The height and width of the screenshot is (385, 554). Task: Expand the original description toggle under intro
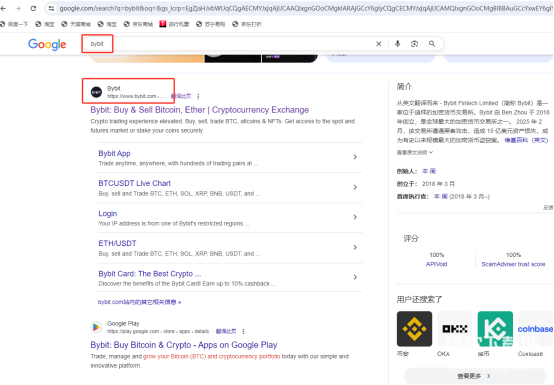pyautogui.click(x=414, y=153)
